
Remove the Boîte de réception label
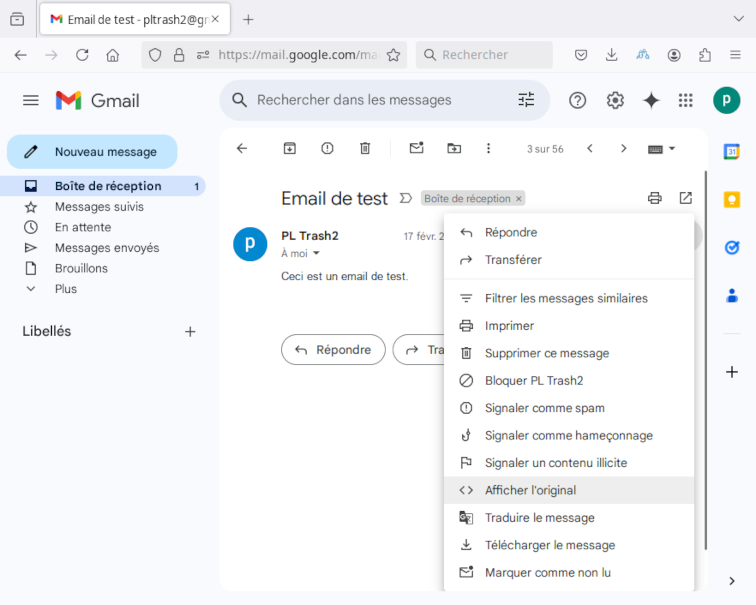point(518,199)
